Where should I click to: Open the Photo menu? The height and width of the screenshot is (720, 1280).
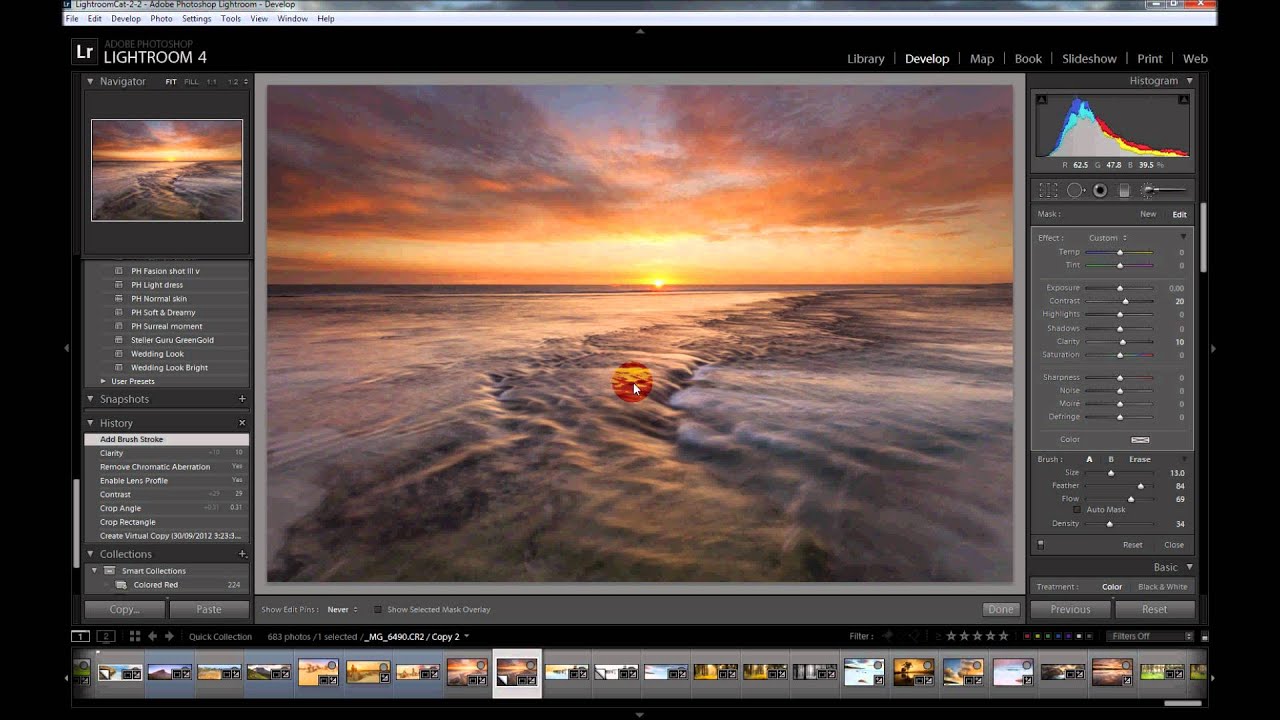point(160,19)
